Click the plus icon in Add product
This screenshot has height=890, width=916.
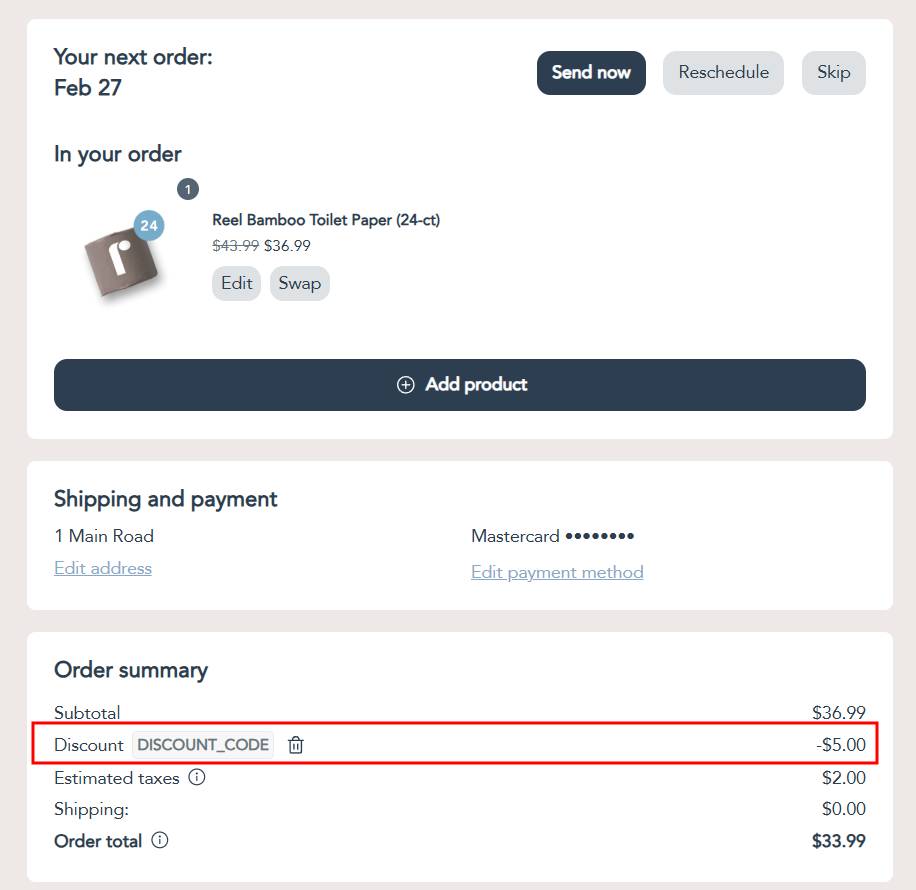pyautogui.click(x=405, y=385)
